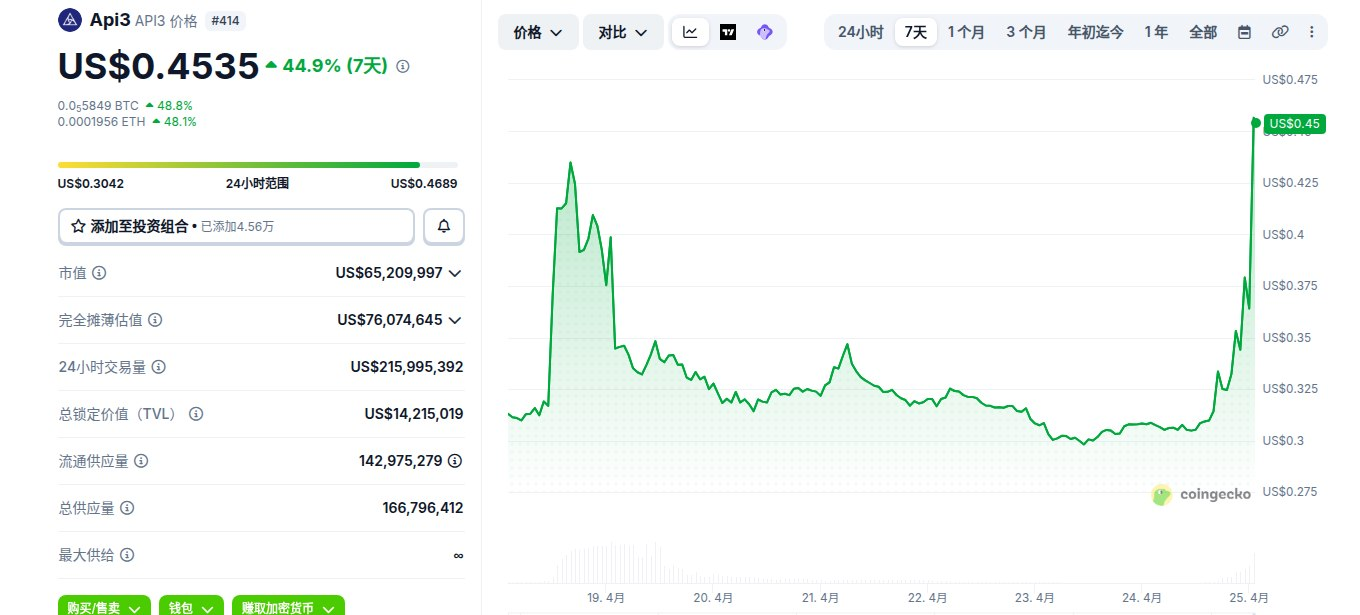Click the US$0.4689 range high value
Screen dimensions: 1360x615
click(x=424, y=184)
